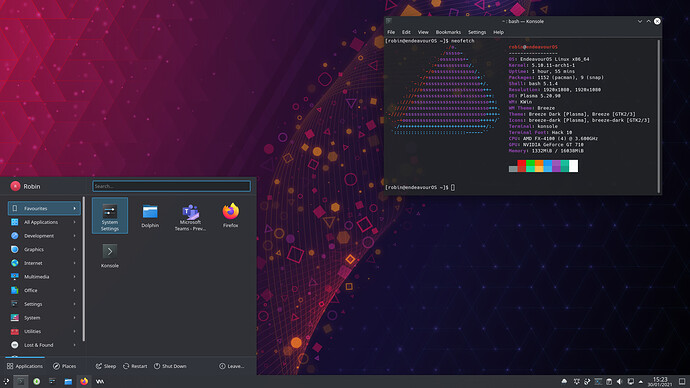Screen dimensions: 690x388
Task: Click the Firefox icon in taskbar
Action: (x=84, y=381)
